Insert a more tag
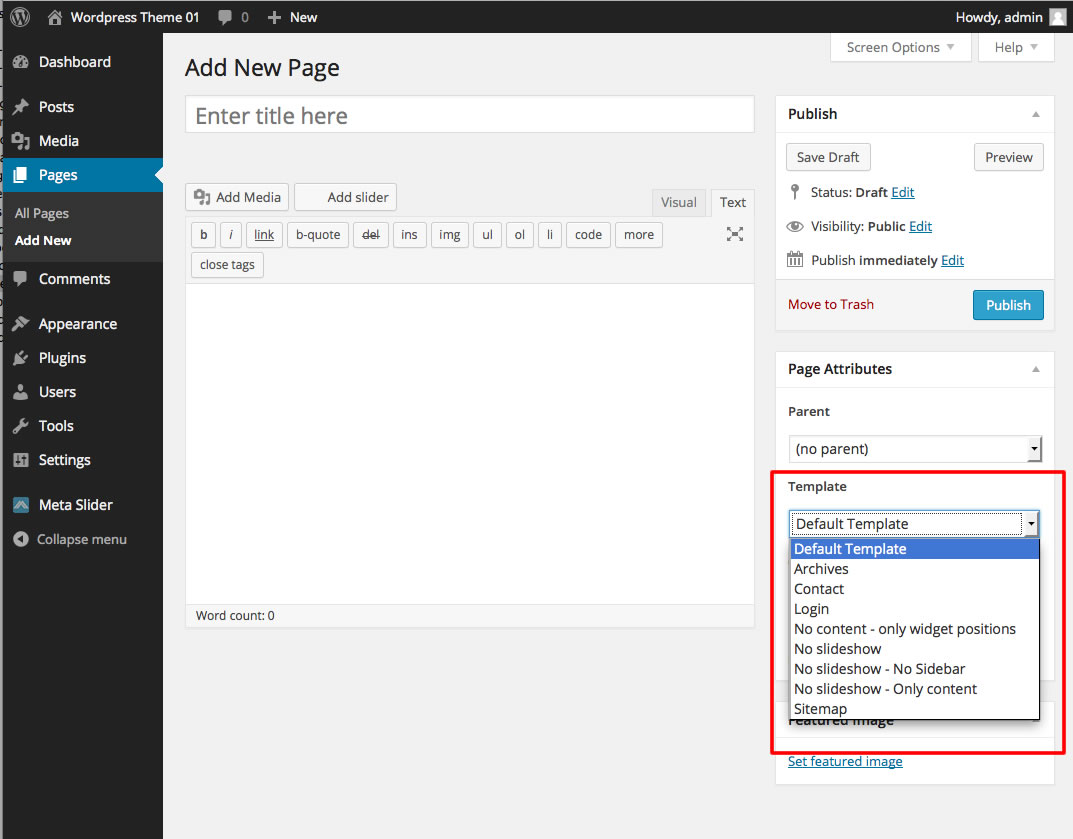Image resolution: width=1073 pixels, height=839 pixels. coord(638,235)
